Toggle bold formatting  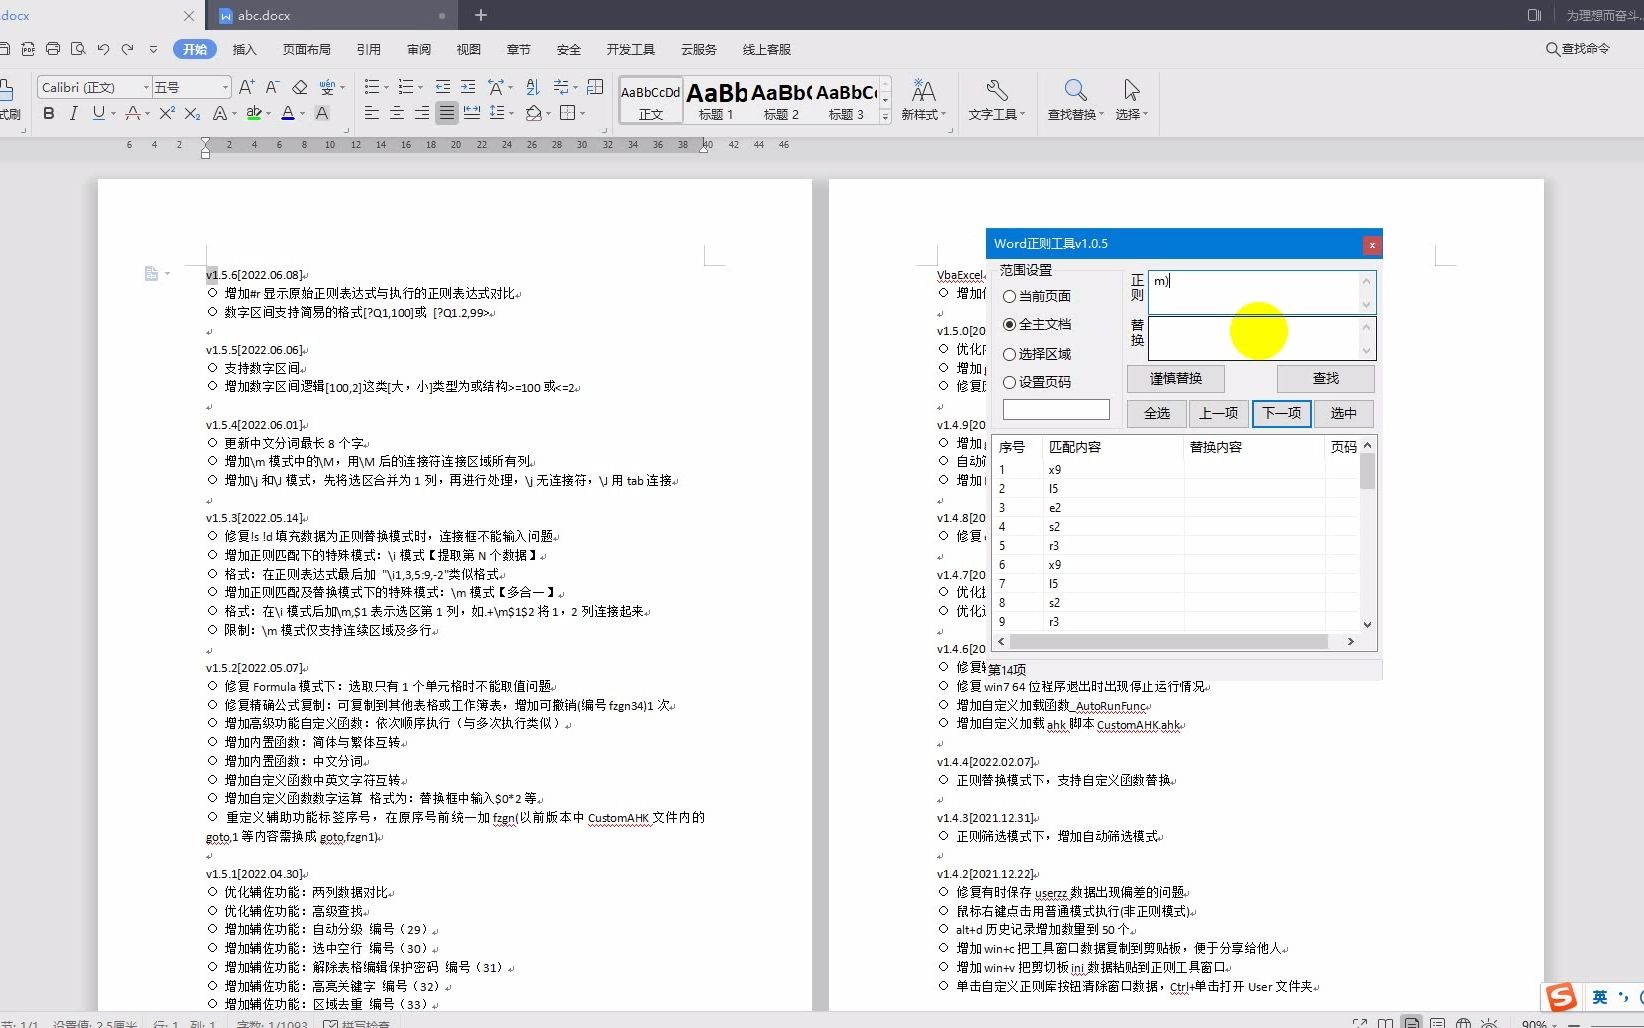click(x=47, y=113)
